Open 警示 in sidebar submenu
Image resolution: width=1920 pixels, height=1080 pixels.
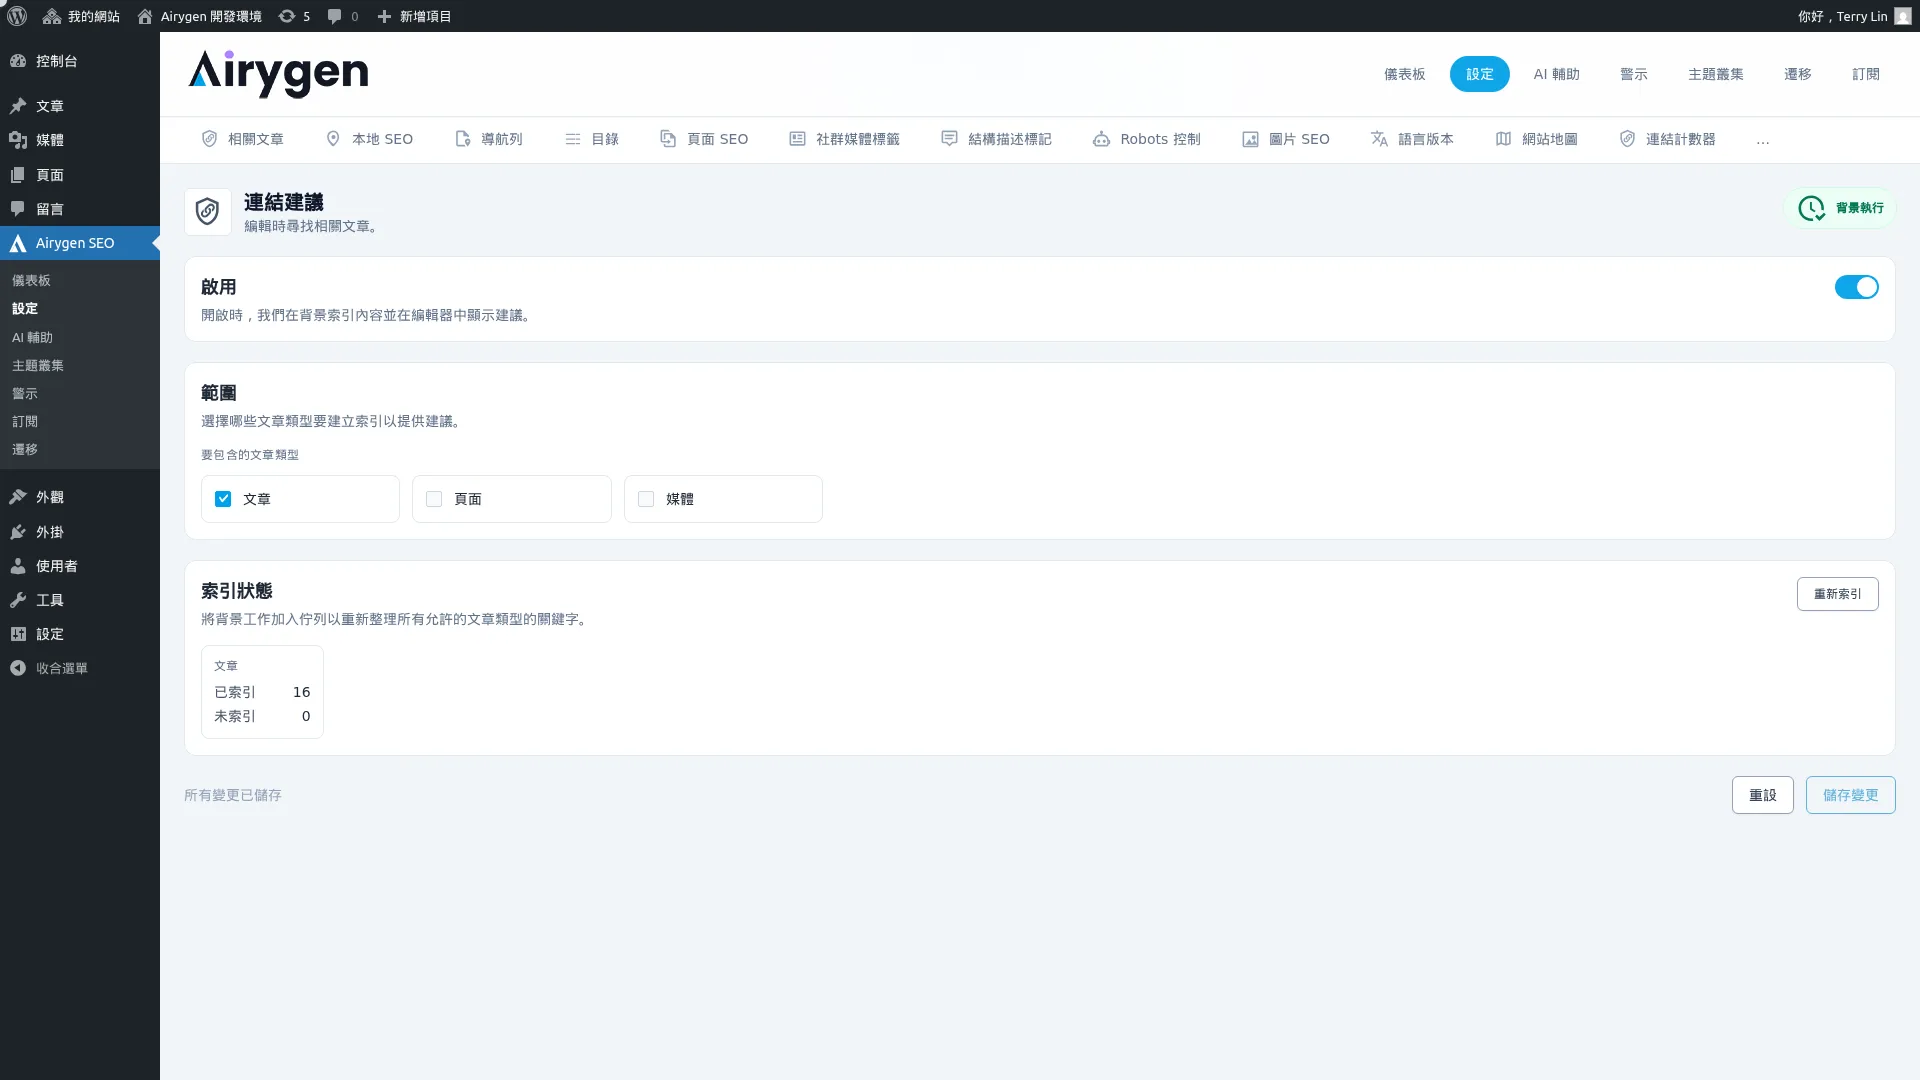pyautogui.click(x=25, y=394)
